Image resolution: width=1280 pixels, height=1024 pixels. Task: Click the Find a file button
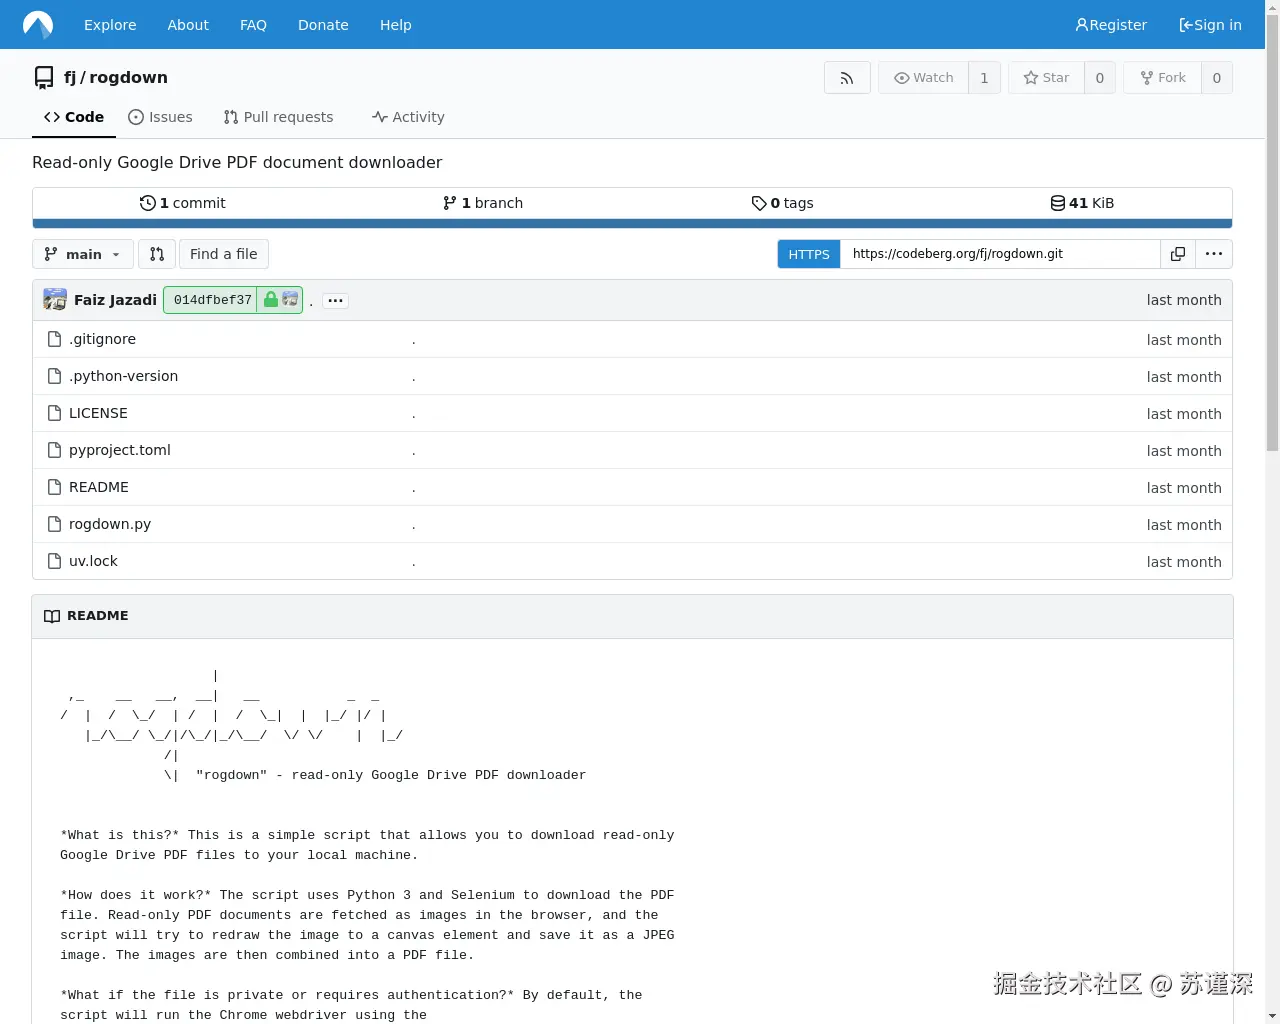pos(223,254)
